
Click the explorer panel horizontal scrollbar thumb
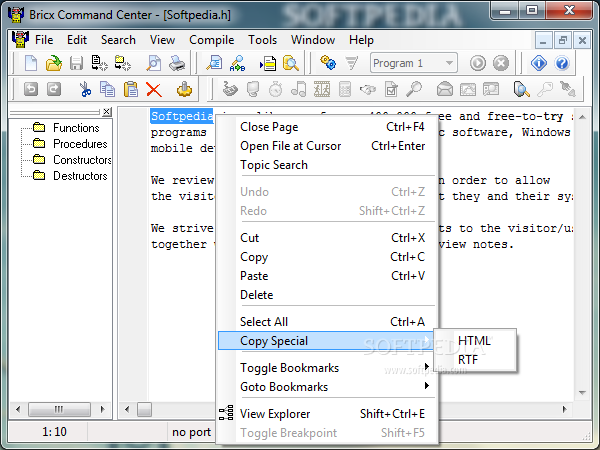click(x=59, y=409)
